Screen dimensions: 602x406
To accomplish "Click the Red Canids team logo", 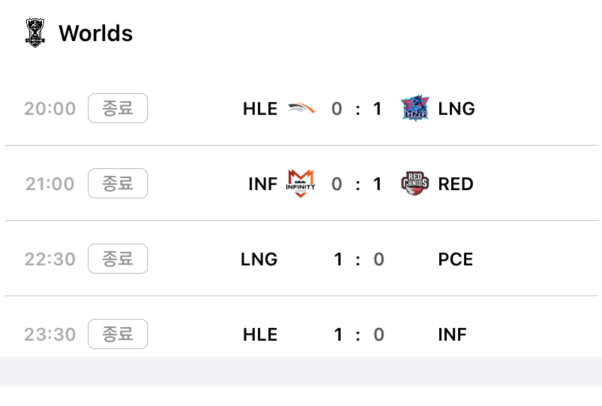I will tap(415, 183).
